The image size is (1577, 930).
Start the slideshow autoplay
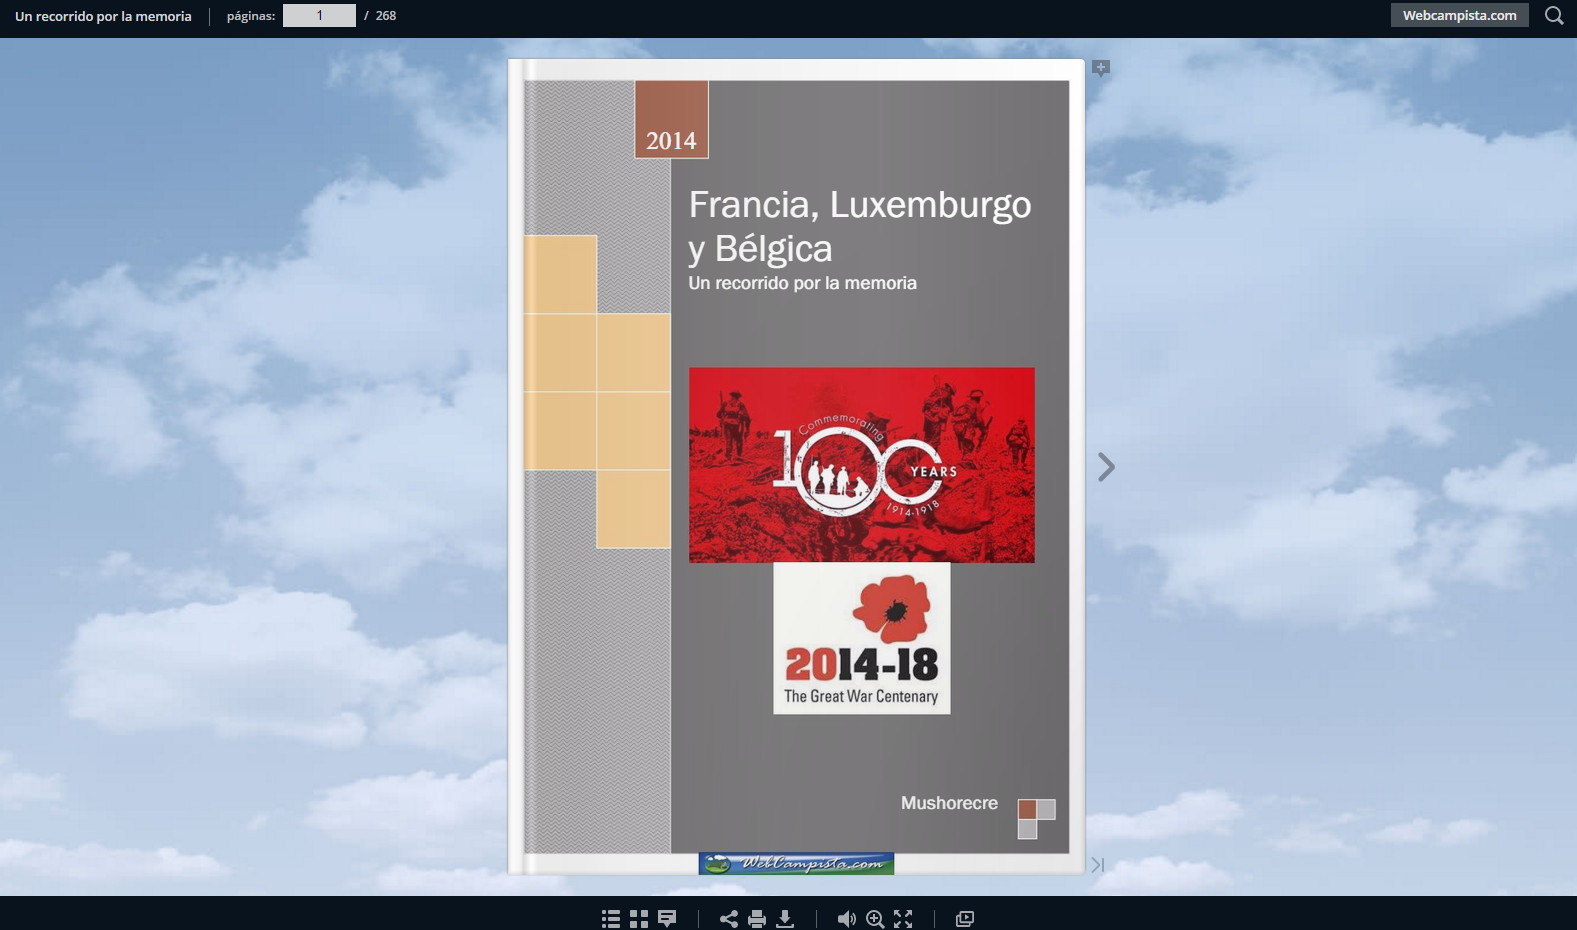click(964, 919)
